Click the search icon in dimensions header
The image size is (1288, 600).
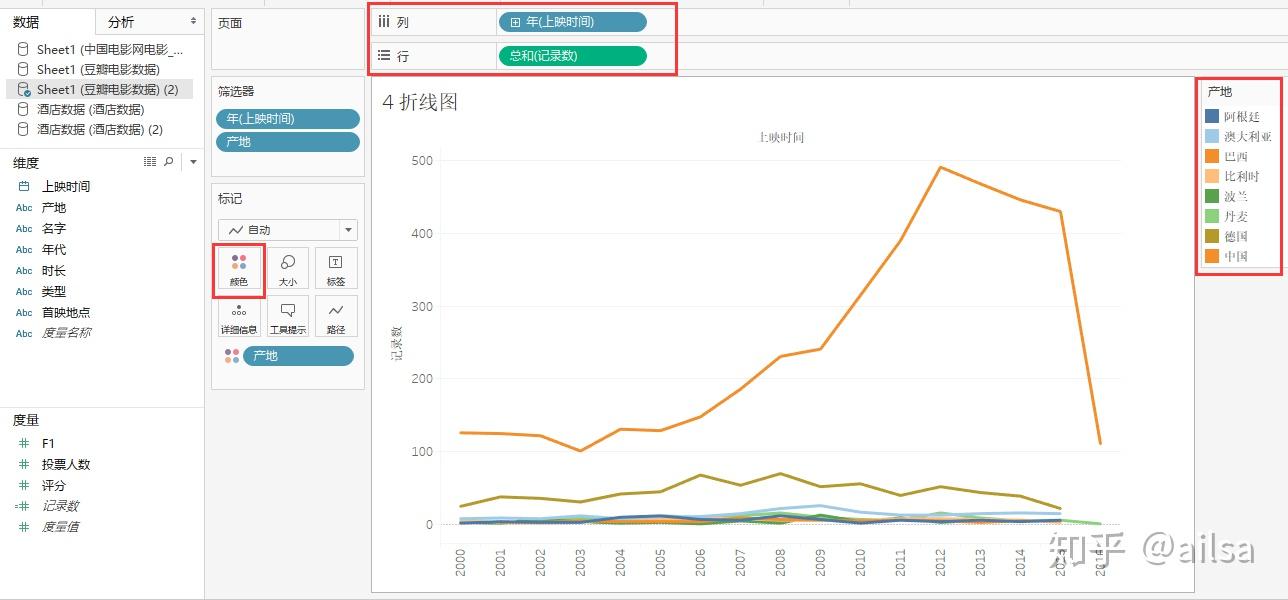[x=169, y=162]
